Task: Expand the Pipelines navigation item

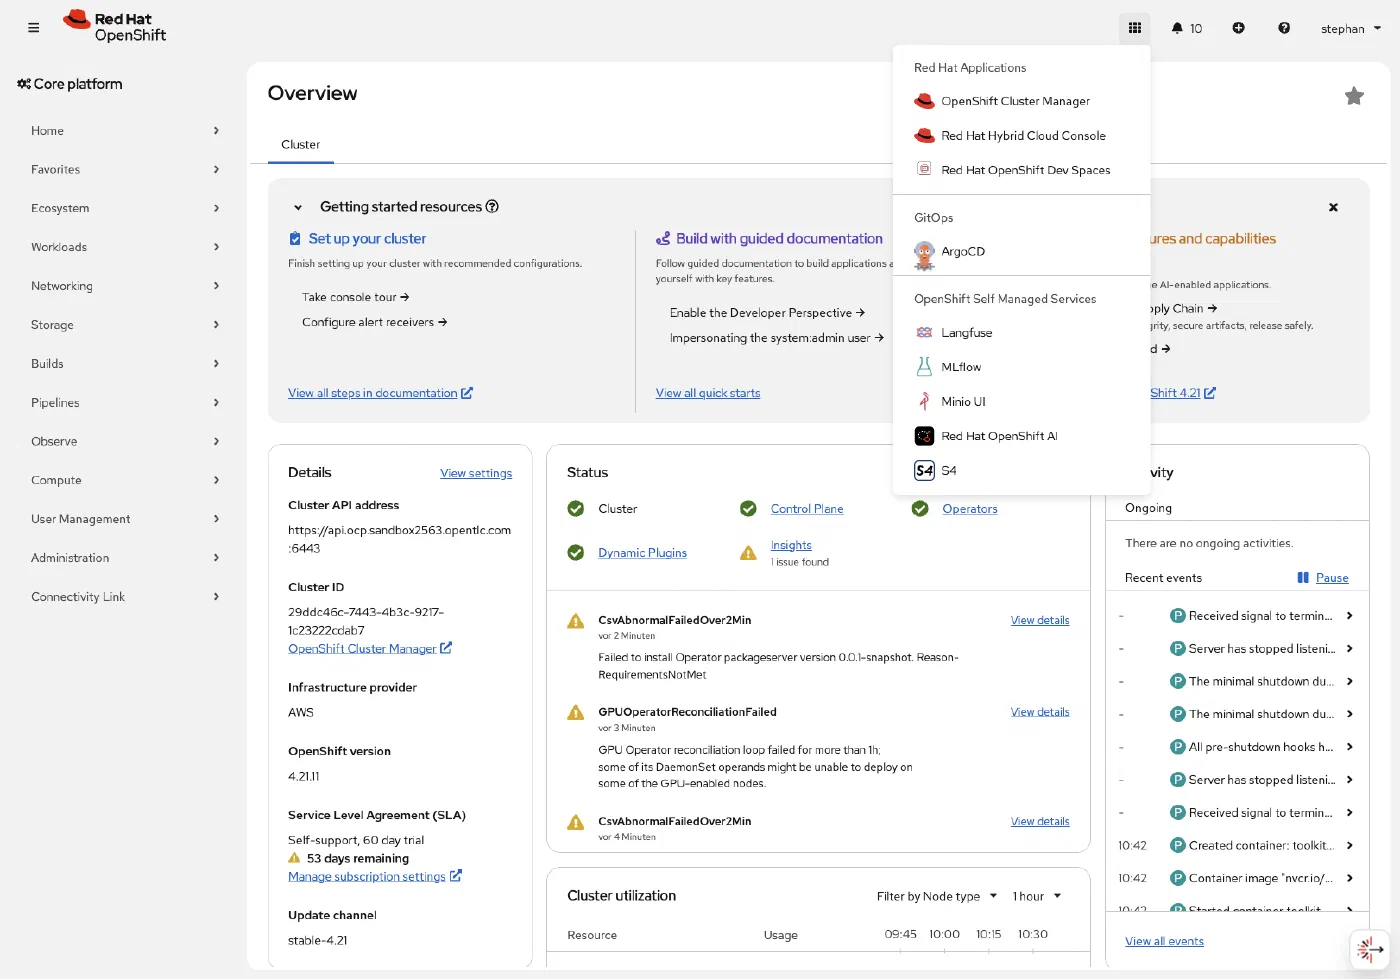Action: [125, 402]
